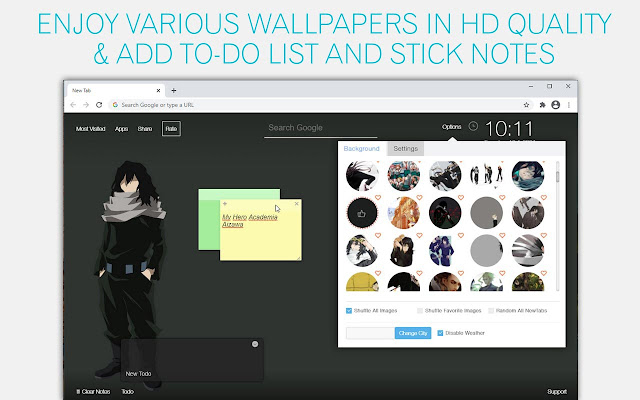The height and width of the screenshot is (400, 640).
Task: Click the clock icon beside the time
Action: point(473,126)
